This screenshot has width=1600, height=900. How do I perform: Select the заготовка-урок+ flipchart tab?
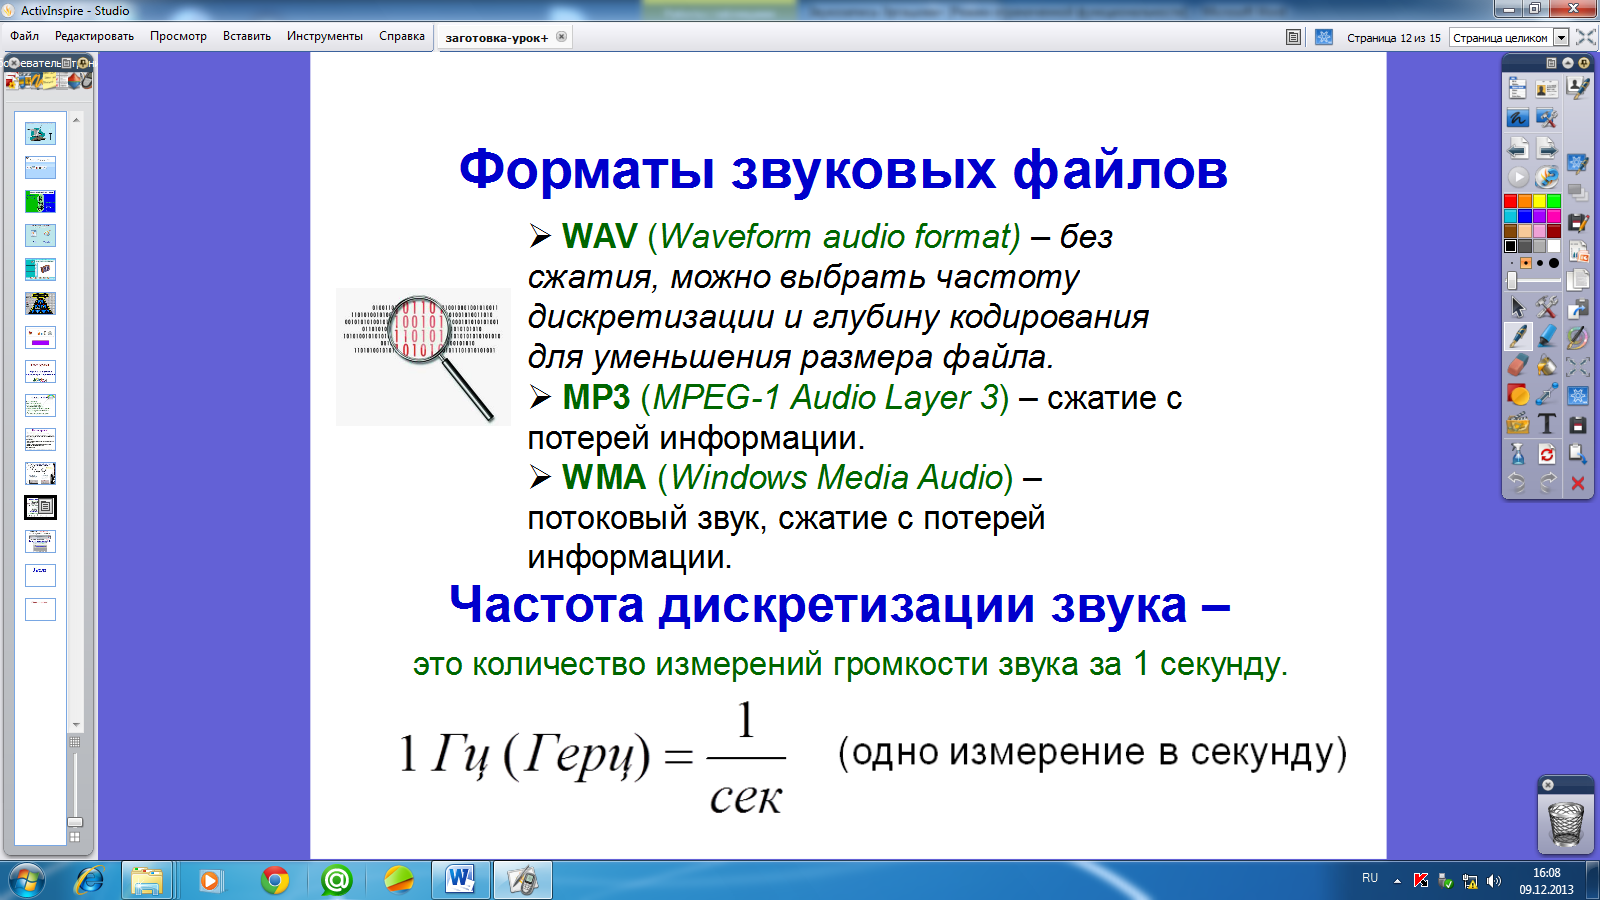pos(497,38)
